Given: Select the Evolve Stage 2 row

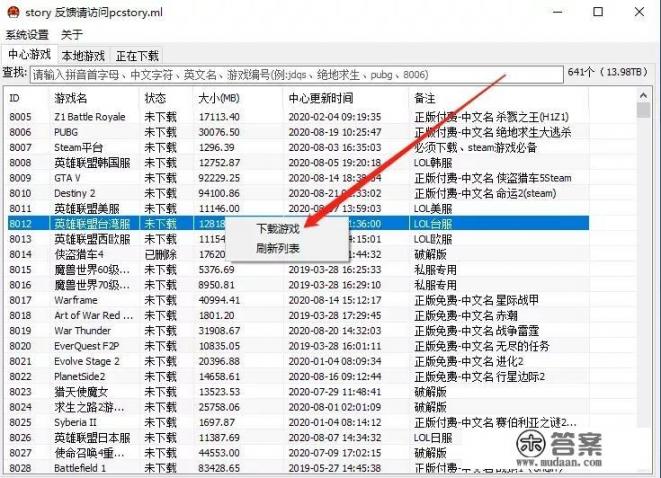Looking at the screenshot, I should (298, 361).
